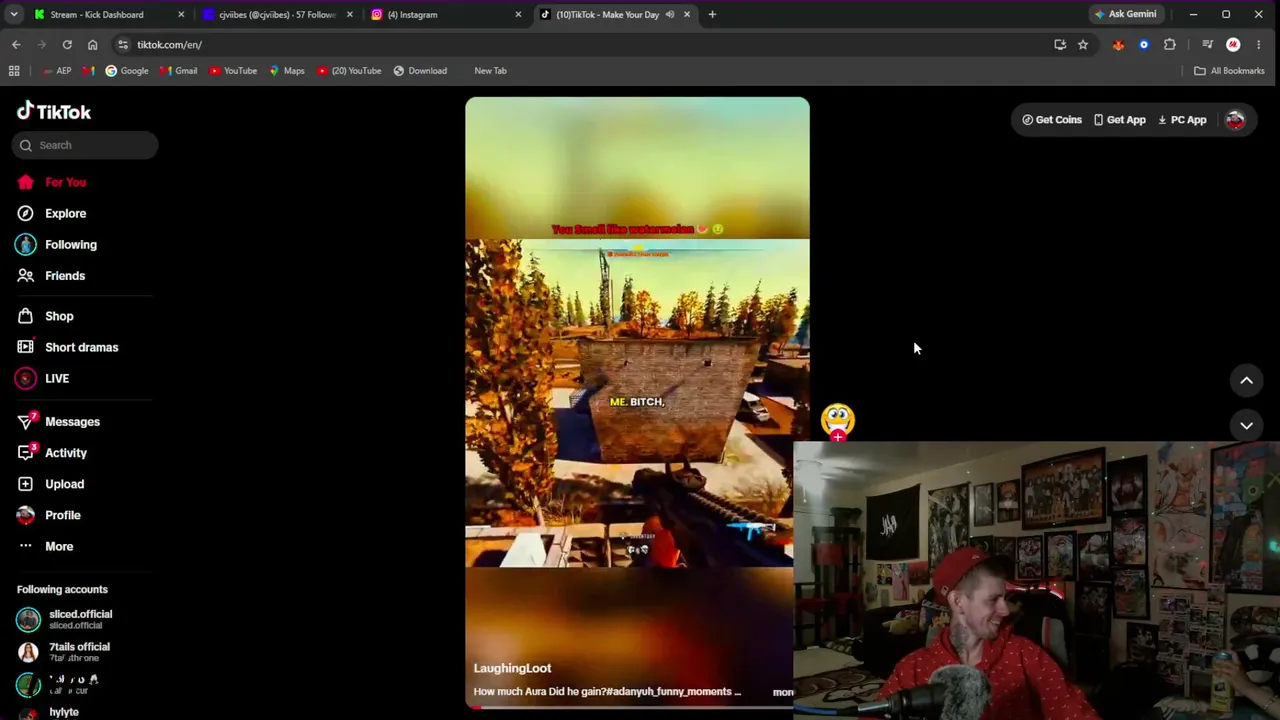Click the install app icon in address bar
This screenshot has height=720, width=1280.
point(1060,44)
